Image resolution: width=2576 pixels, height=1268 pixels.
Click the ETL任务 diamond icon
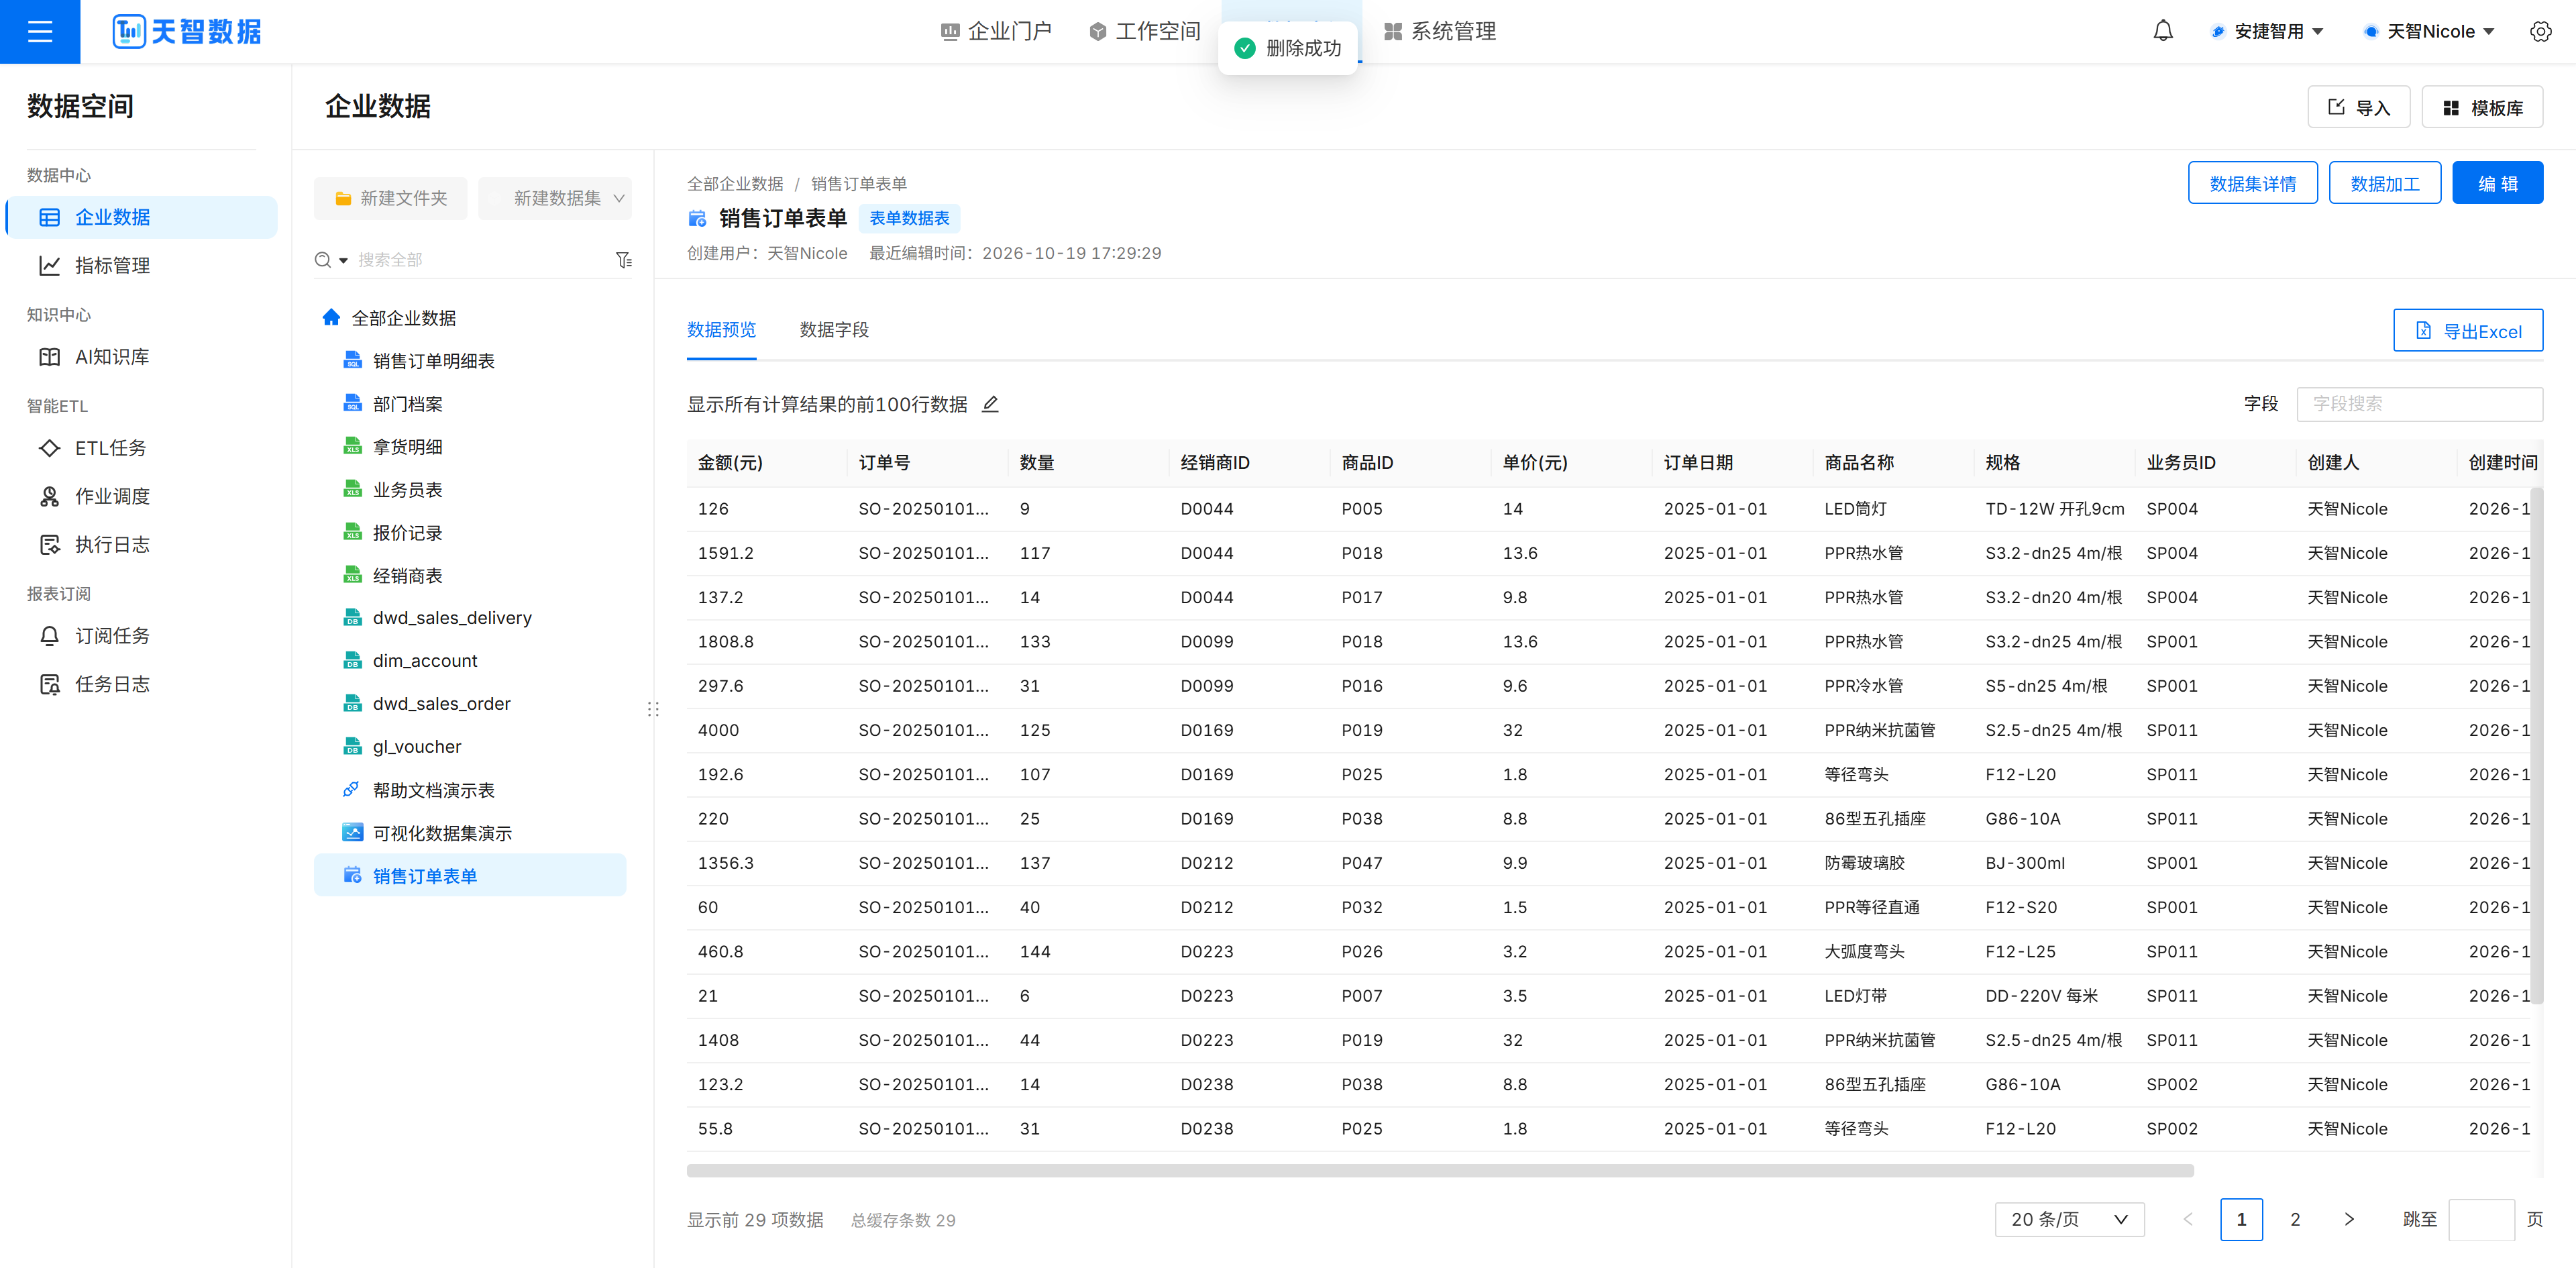tap(49, 448)
